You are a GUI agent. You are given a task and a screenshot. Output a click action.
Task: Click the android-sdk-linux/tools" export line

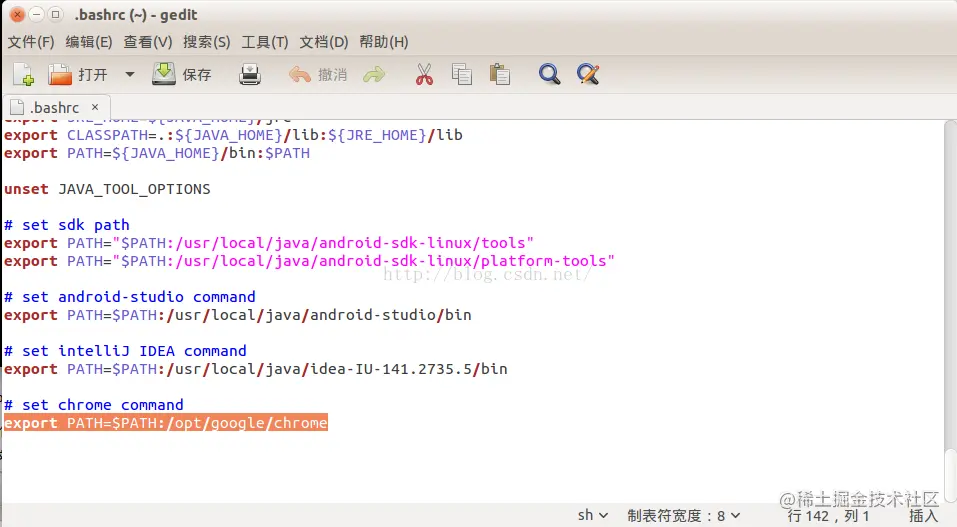269,243
